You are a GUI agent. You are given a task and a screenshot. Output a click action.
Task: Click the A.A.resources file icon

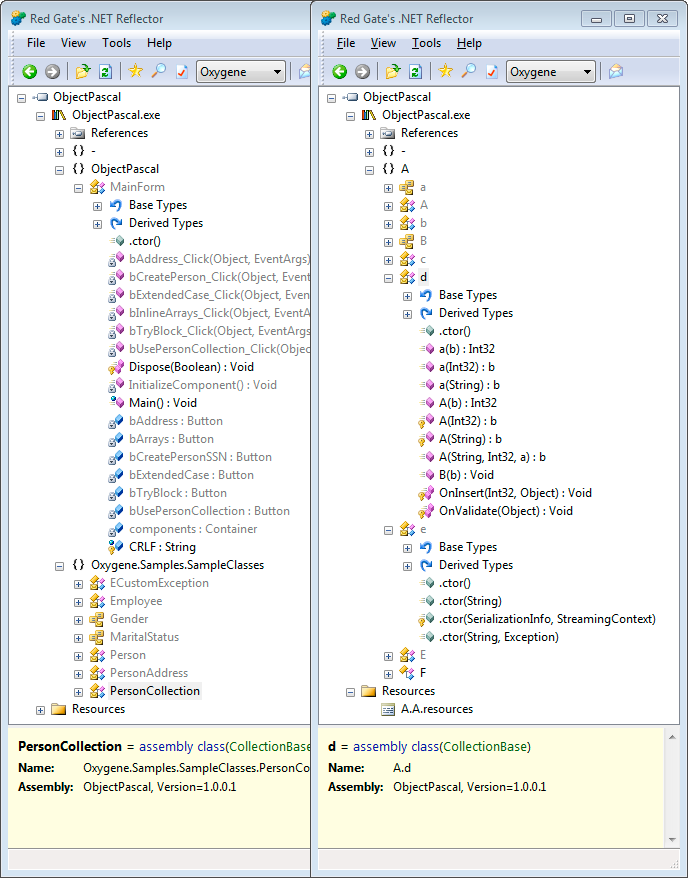[388, 709]
